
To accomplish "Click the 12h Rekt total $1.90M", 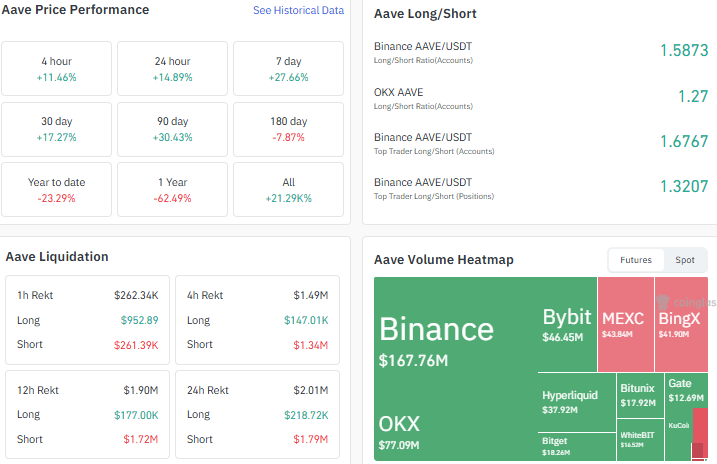I will [x=141, y=390].
